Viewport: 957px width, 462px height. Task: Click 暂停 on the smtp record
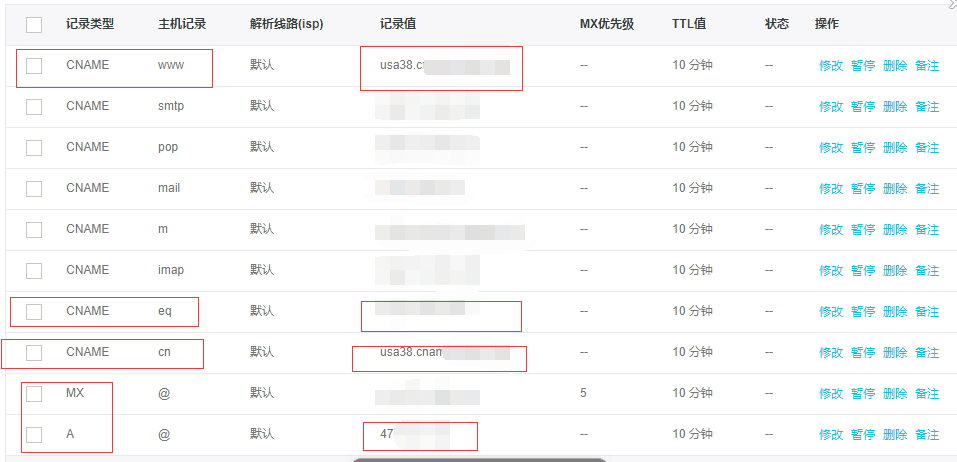(863, 106)
